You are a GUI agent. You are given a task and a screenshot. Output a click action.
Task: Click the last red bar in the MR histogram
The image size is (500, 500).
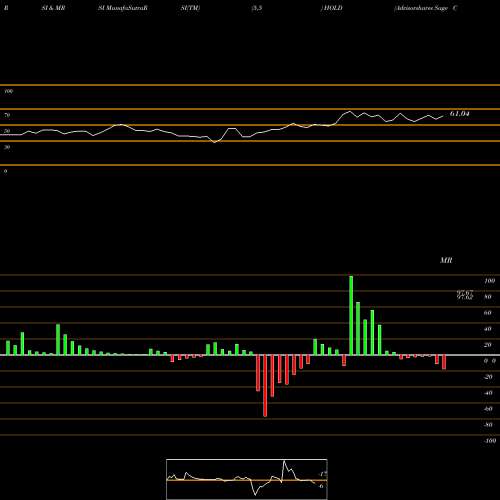click(x=444, y=362)
